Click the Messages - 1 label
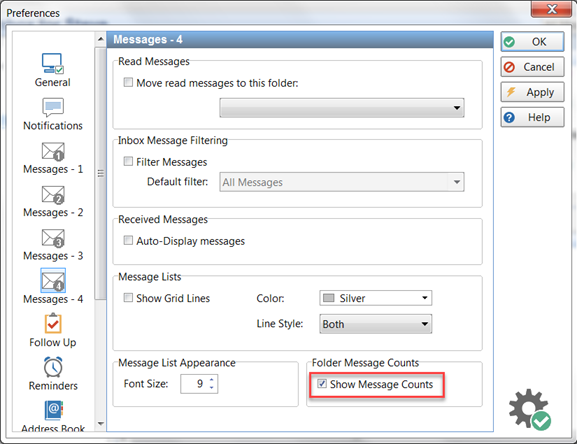 click(x=53, y=169)
